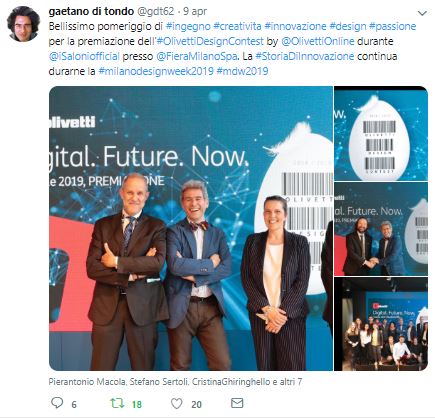Send tweet via the envelope message icon
The width and height of the screenshot is (435, 419).
(x=237, y=403)
